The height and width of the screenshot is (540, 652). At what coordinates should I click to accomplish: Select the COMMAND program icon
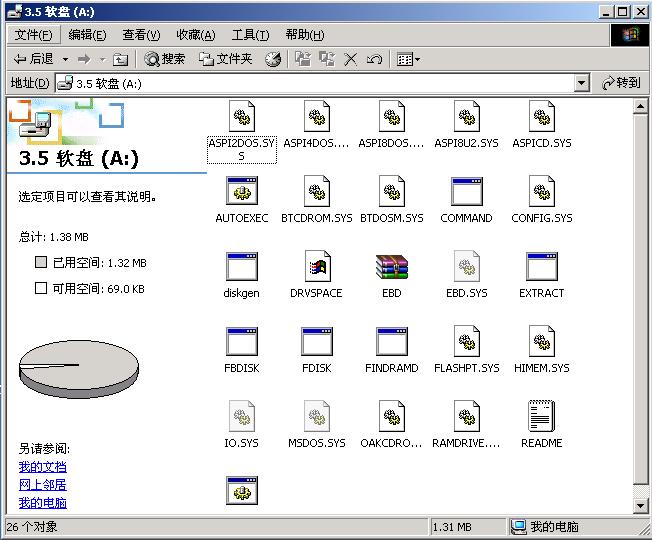pos(467,191)
